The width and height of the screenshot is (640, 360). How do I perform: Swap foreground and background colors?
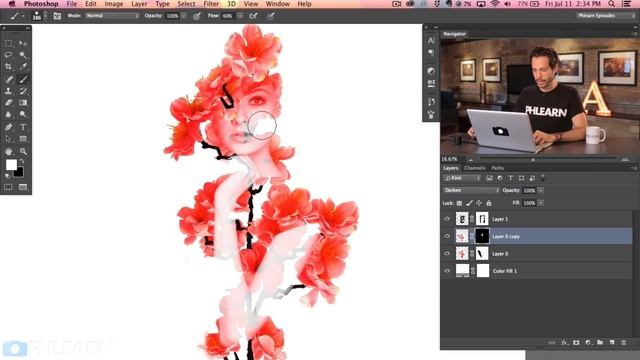(22, 162)
